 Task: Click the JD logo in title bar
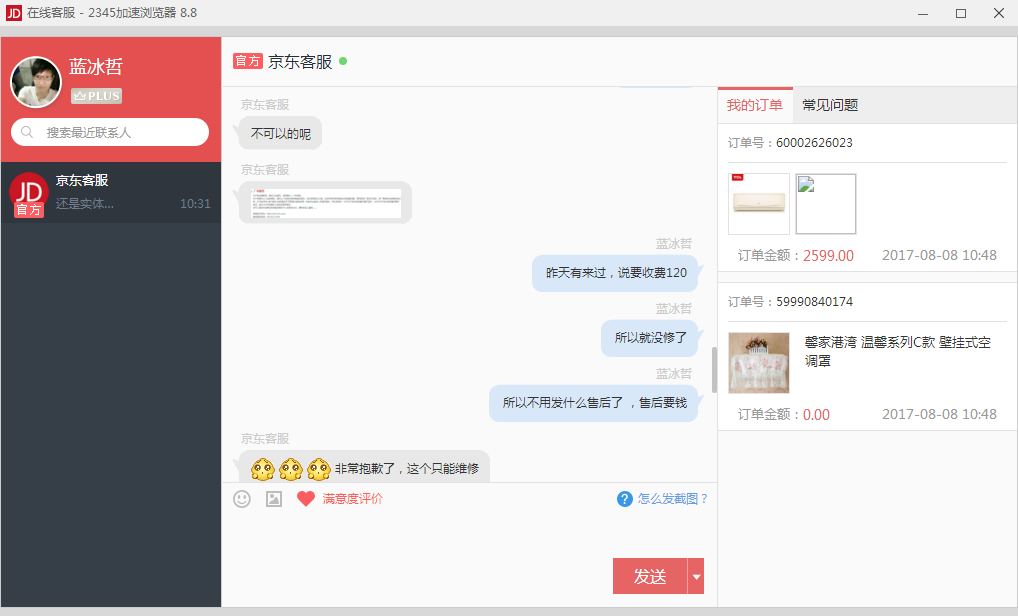[x=14, y=13]
